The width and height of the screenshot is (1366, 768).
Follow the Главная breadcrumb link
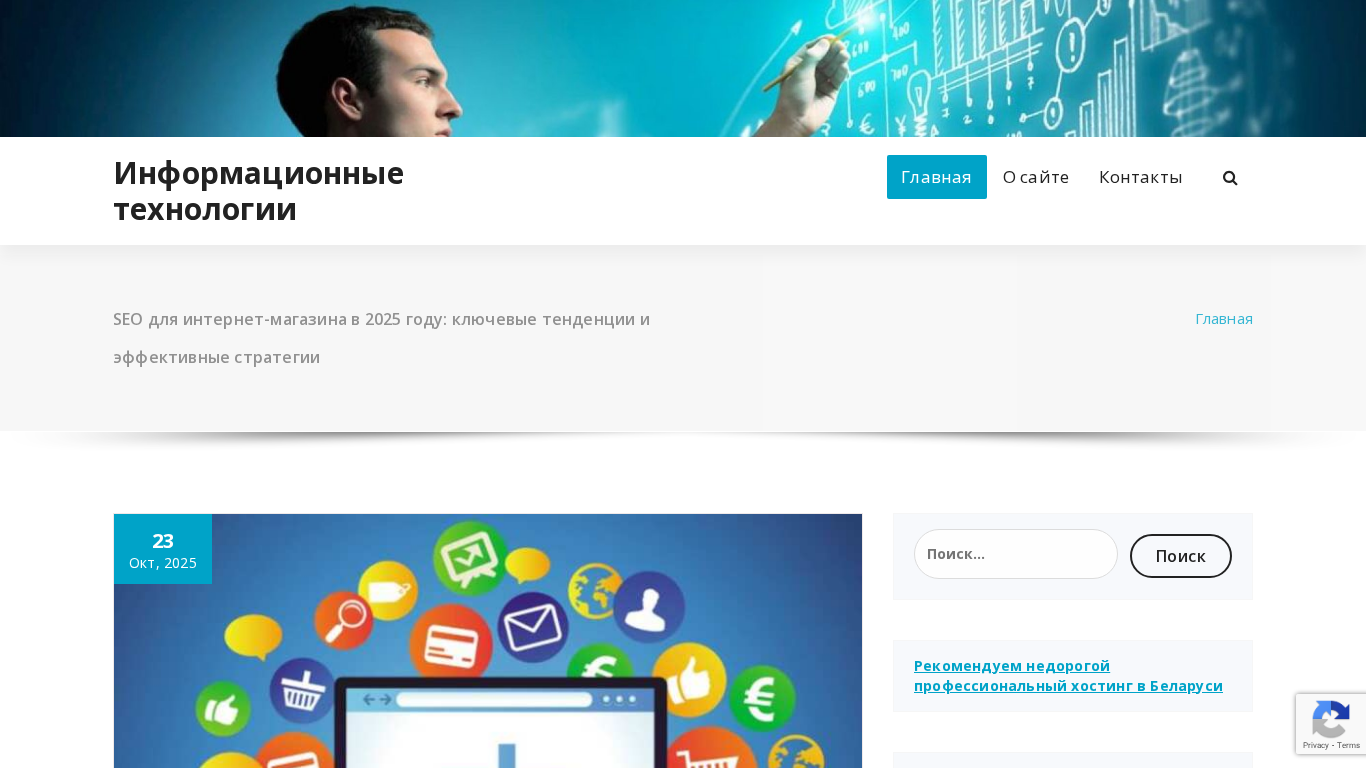[1224, 319]
